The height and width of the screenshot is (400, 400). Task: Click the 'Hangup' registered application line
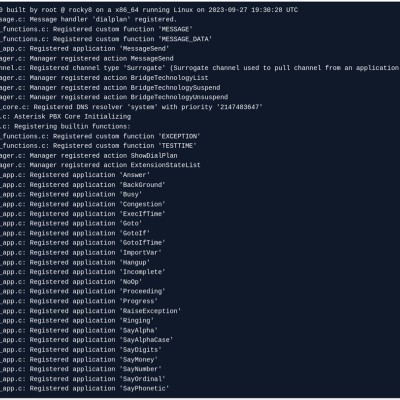point(75,262)
